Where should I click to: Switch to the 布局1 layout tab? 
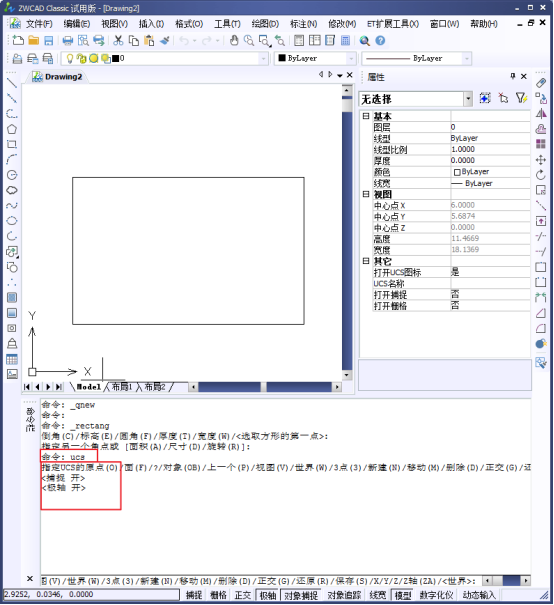pos(122,387)
